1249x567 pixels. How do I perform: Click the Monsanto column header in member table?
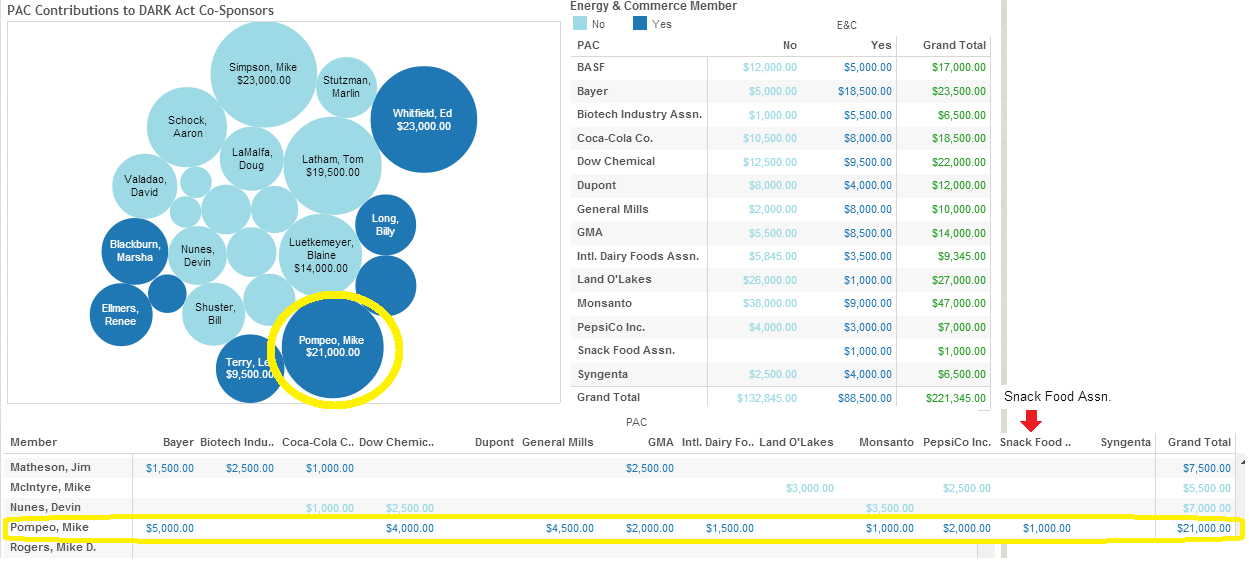pyautogui.click(x=889, y=442)
